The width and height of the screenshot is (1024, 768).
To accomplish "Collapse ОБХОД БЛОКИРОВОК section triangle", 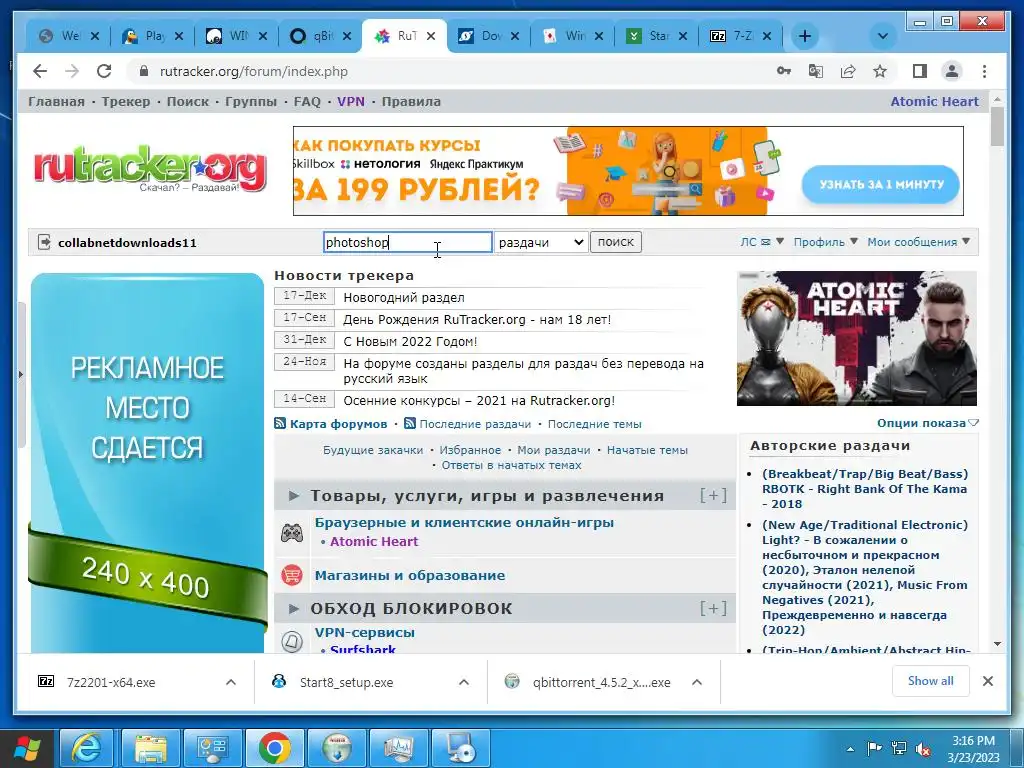I will (x=294, y=609).
